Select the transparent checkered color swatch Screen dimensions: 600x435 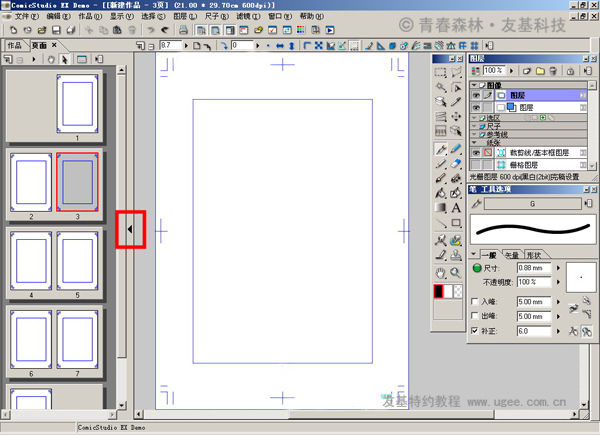458,292
